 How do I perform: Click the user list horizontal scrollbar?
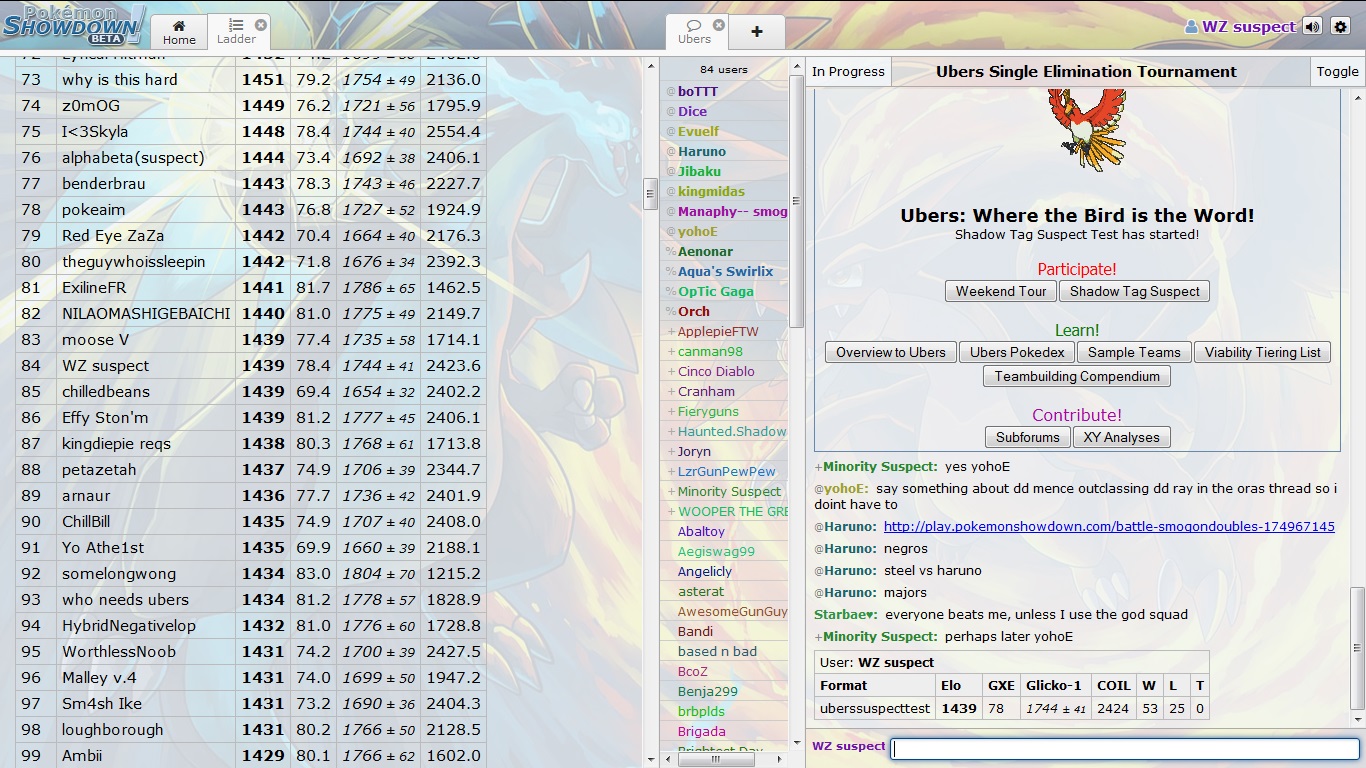tap(717, 760)
